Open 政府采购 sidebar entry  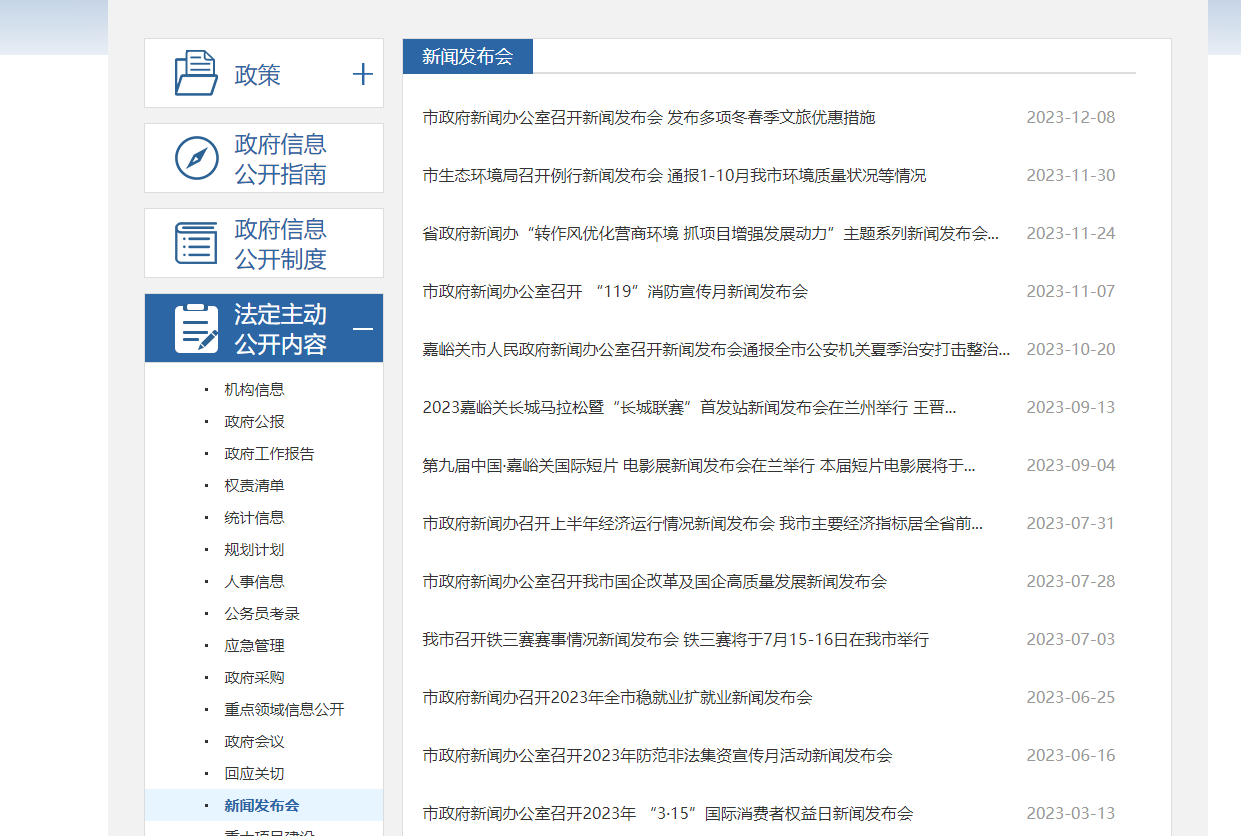[254, 677]
